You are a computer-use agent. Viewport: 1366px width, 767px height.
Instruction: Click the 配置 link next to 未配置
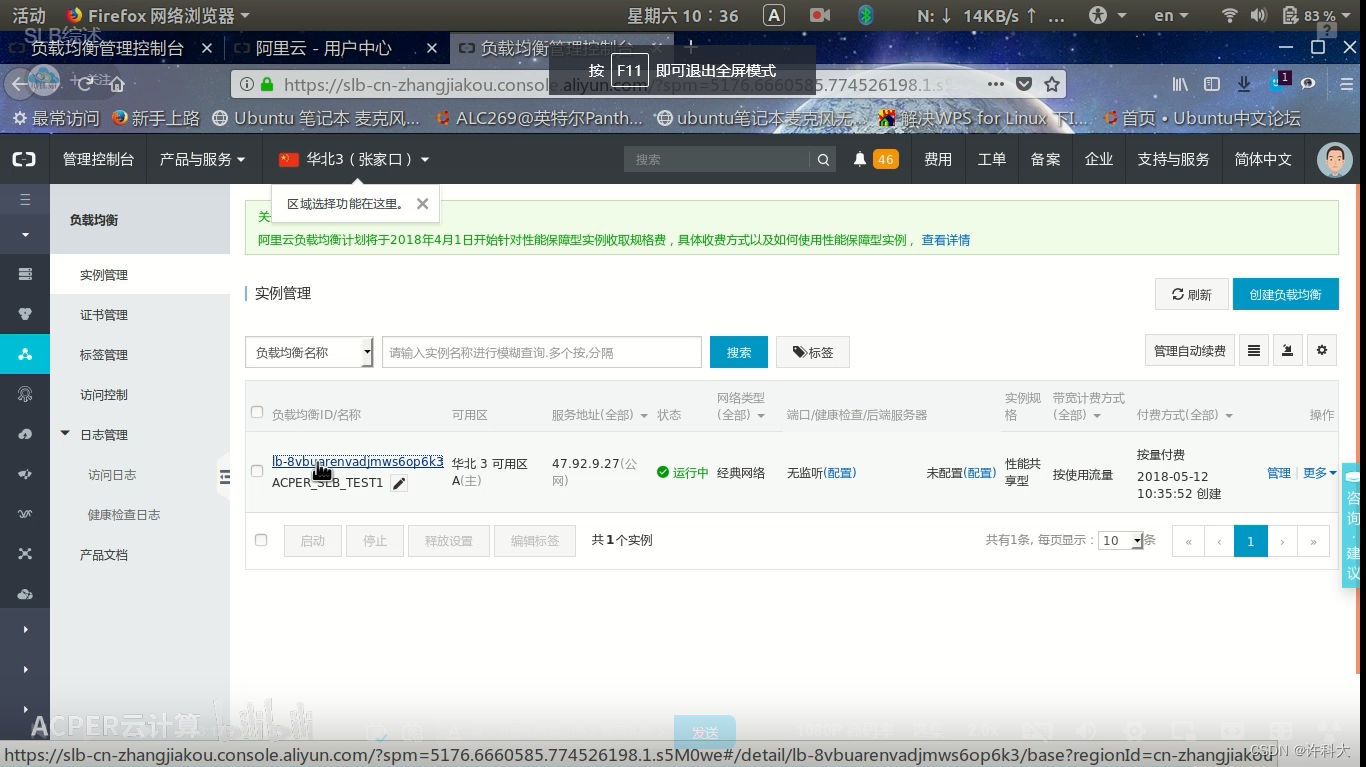coord(980,473)
